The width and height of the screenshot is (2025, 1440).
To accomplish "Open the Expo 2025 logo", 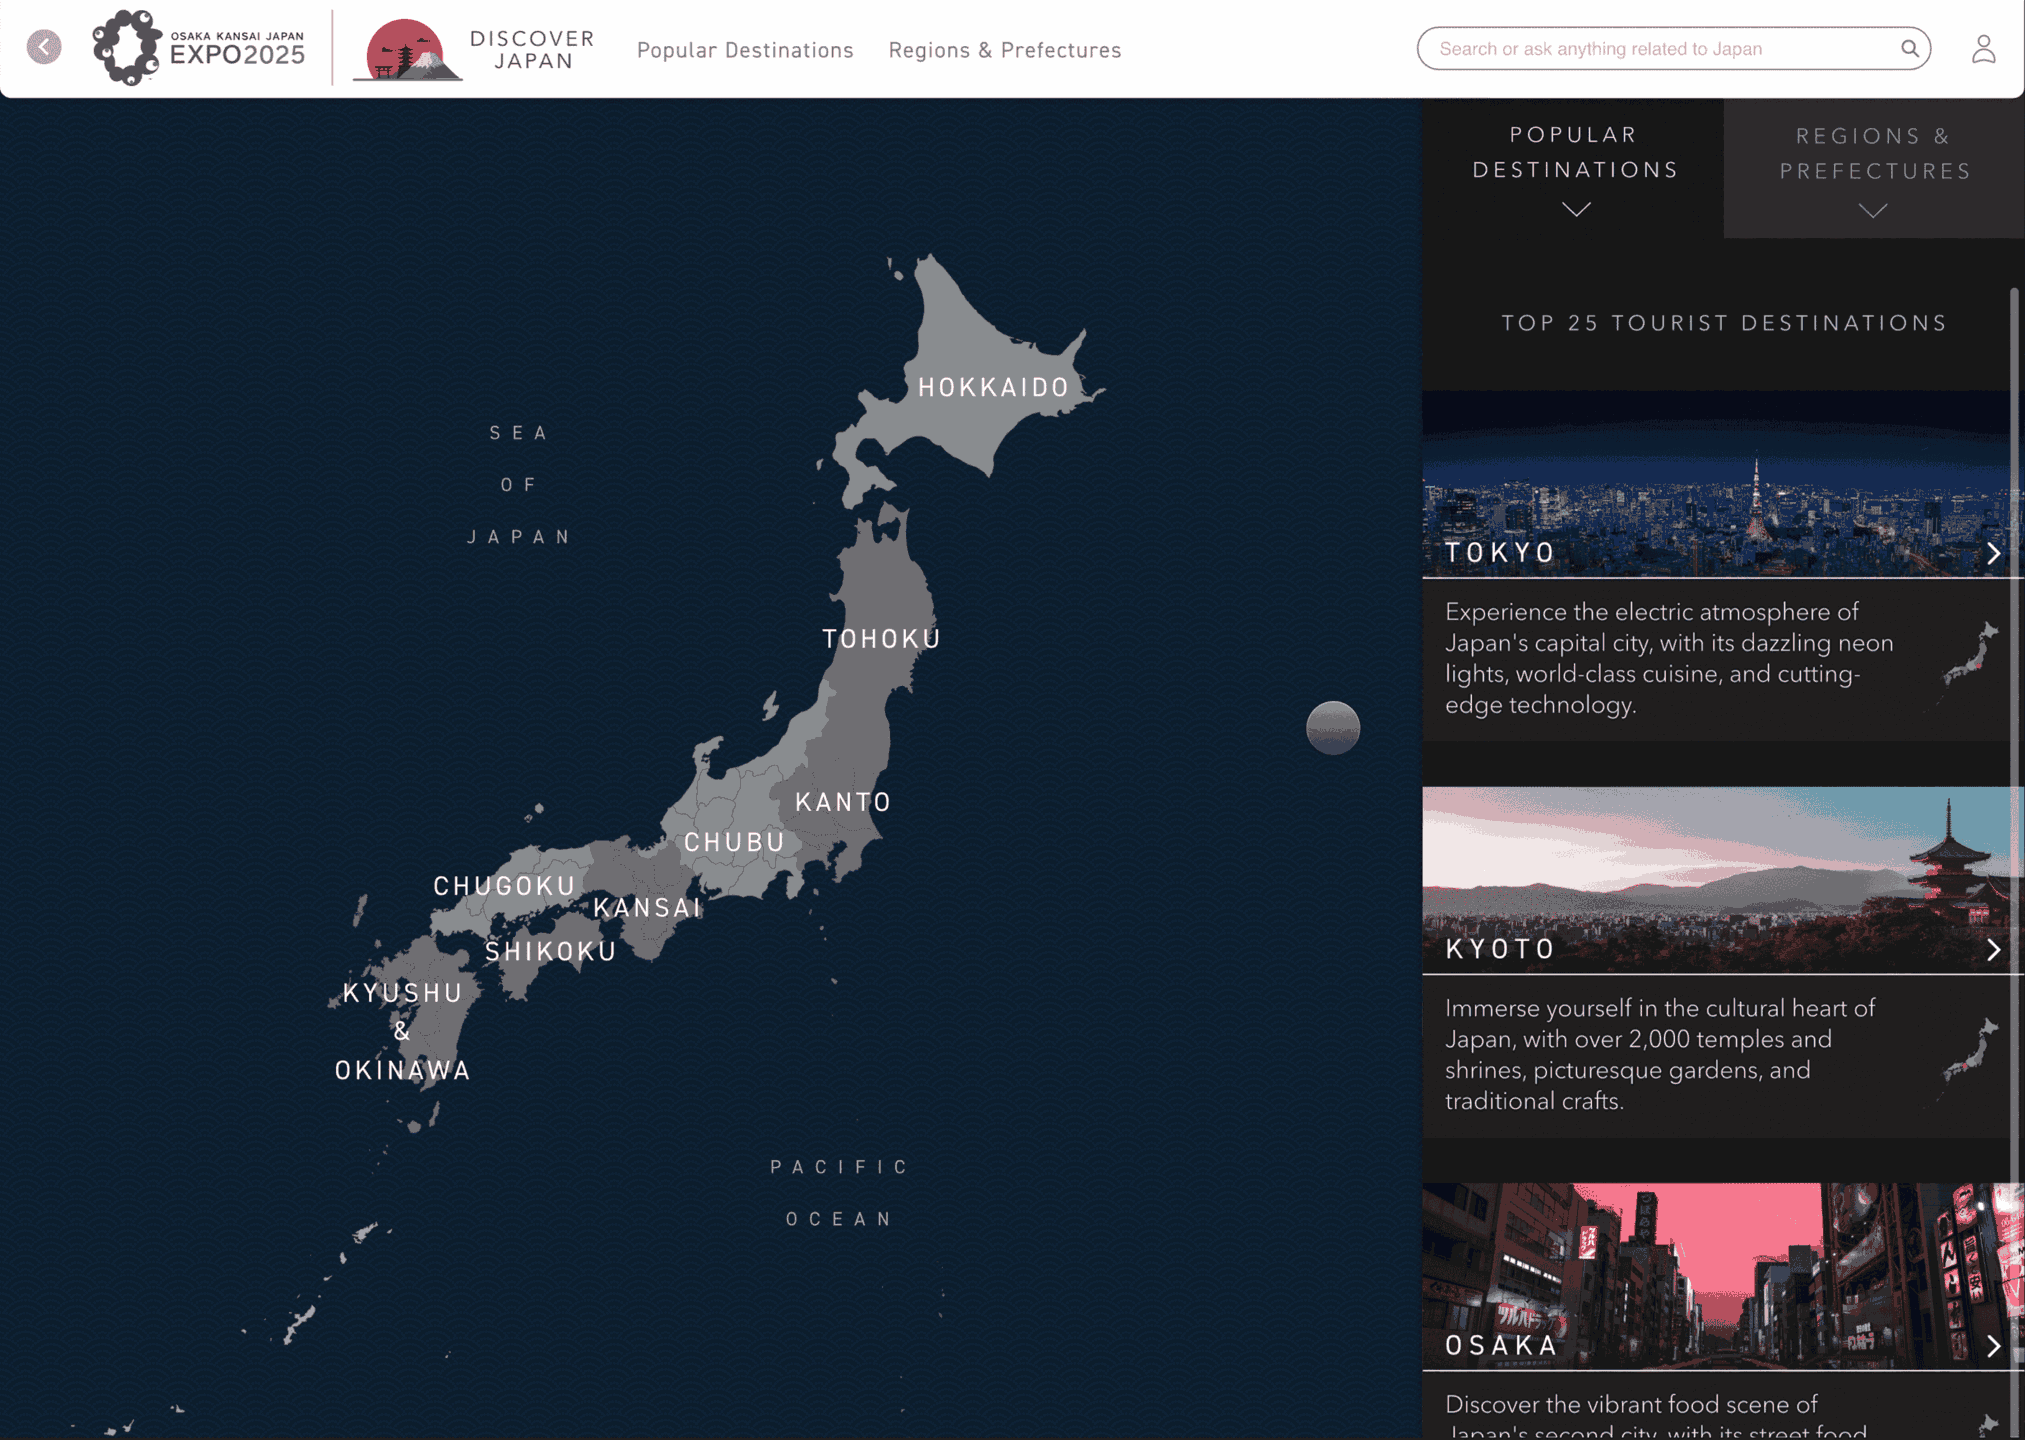I will click(198, 48).
